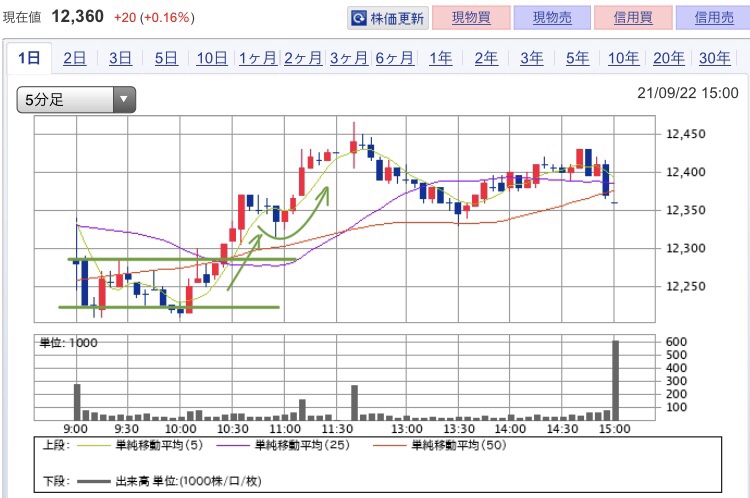Open the 5分足 interval dropdown
Image resolution: width=750 pixels, height=498 pixels.
click(76, 100)
